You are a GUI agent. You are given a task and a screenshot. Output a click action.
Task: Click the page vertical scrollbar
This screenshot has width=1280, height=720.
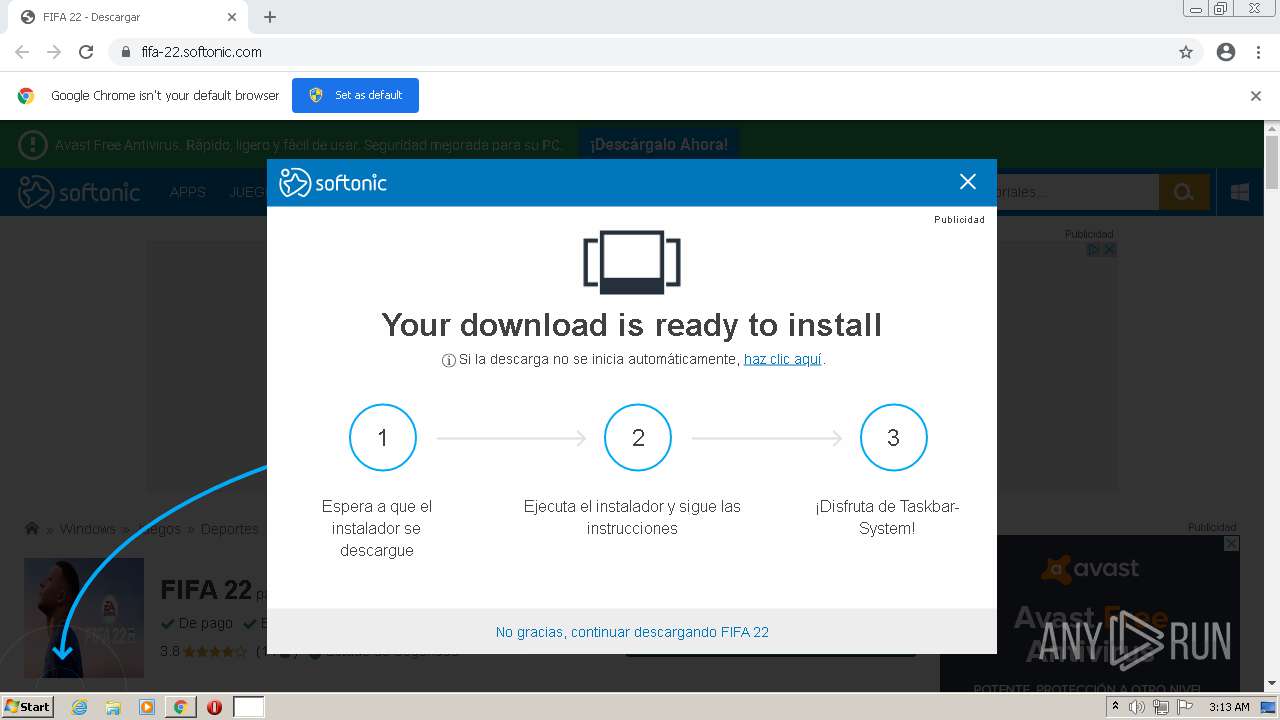point(1272,405)
